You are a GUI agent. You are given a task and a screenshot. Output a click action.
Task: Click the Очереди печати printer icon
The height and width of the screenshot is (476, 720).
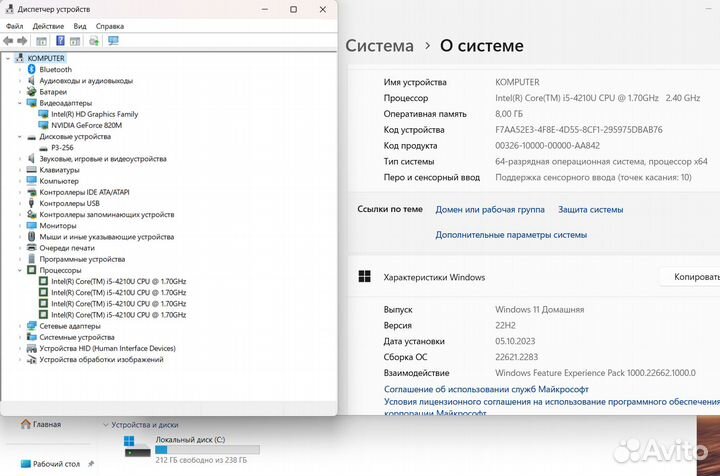click(31, 248)
